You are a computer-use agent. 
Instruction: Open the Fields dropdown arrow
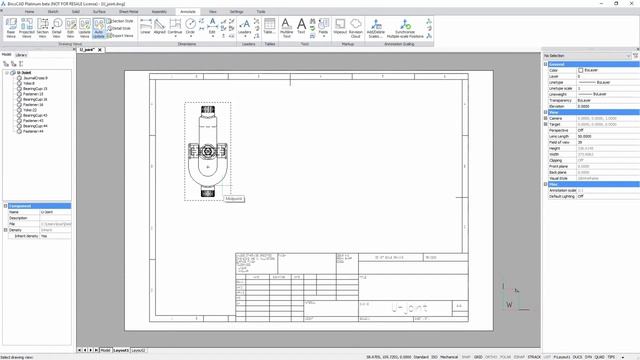(324, 36)
